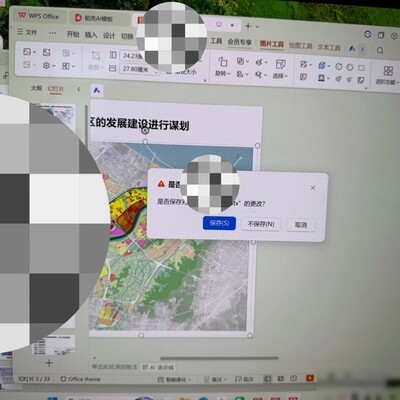400x400 pixels.
Task: Click the first circular reset picture icon
Action: (x=339, y=67)
